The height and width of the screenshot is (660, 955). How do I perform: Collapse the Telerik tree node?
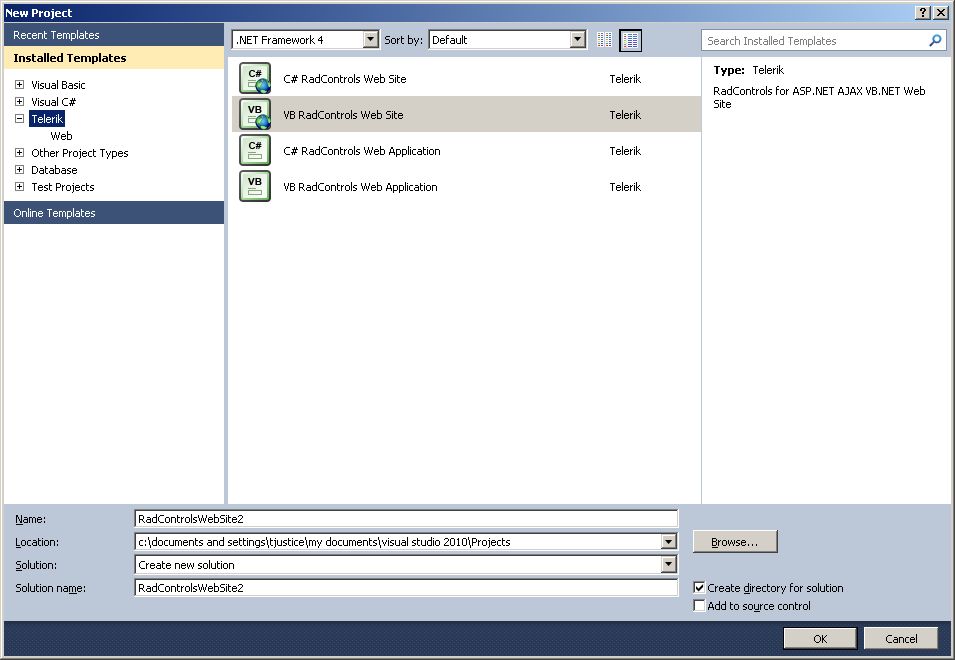(x=19, y=119)
